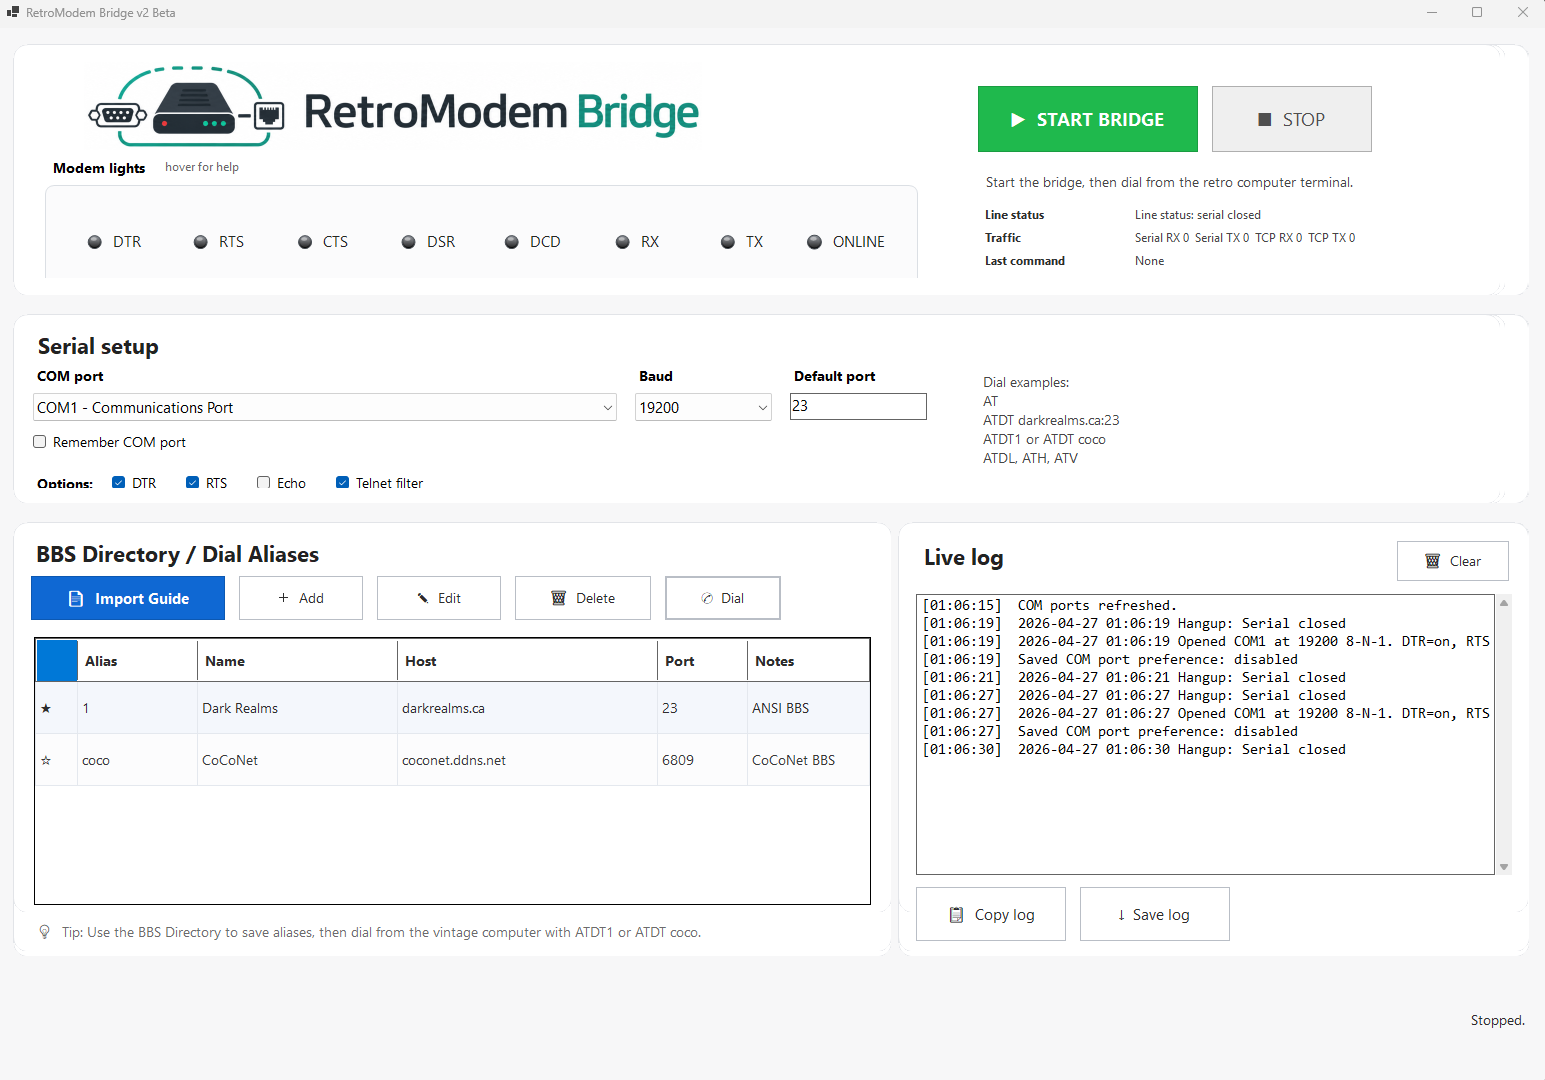
Task: Uncheck the RTS option checkbox
Action: pos(193,483)
